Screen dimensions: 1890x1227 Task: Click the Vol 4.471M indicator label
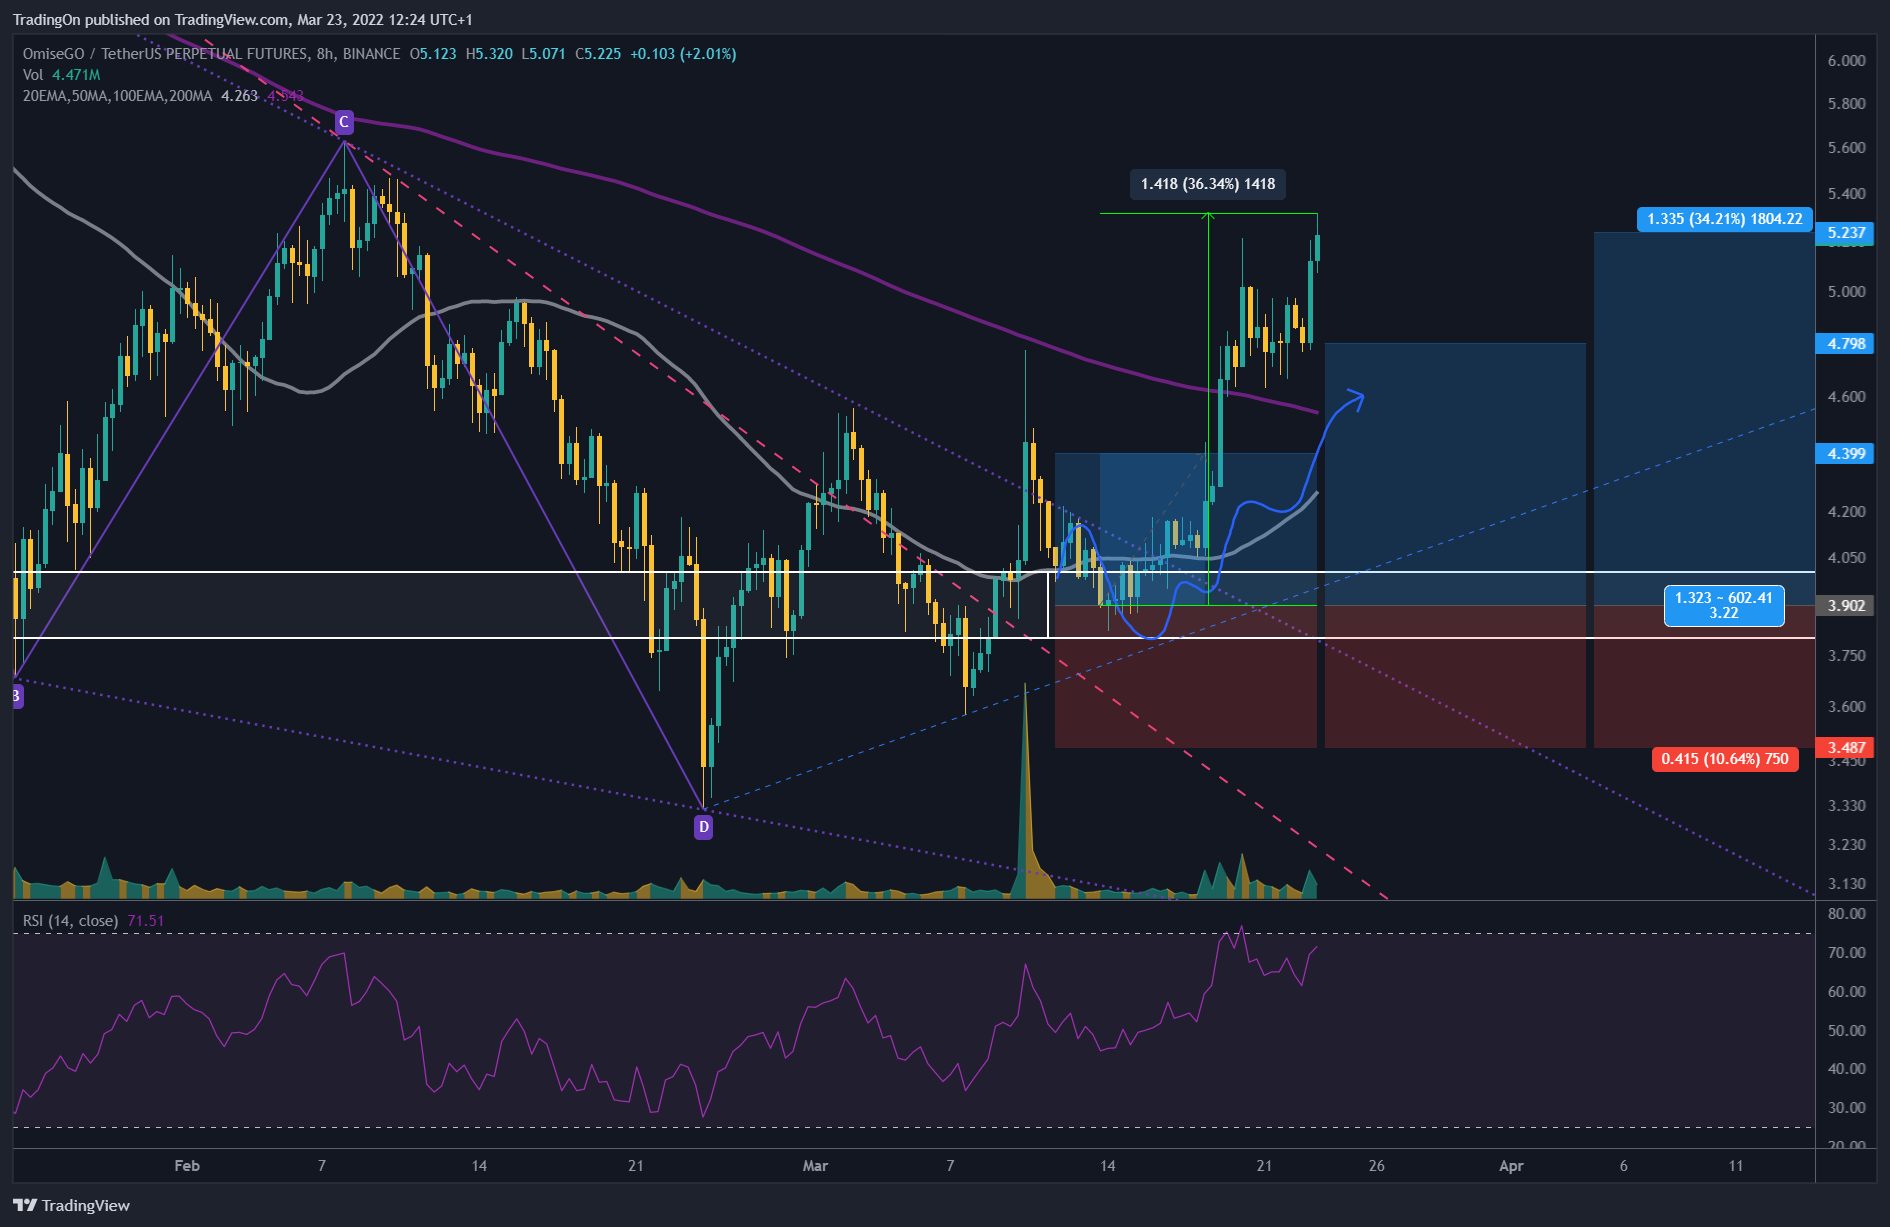(61, 75)
